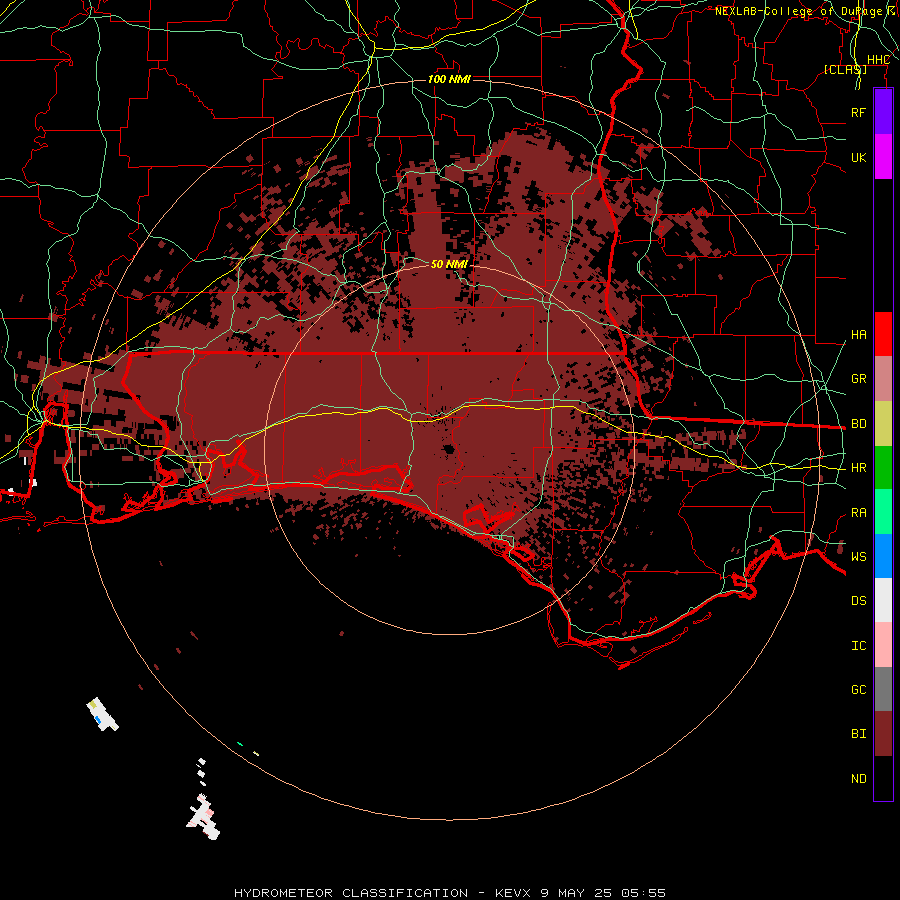Click the BI dark red legend swatch
The image size is (900, 900).
[883, 734]
